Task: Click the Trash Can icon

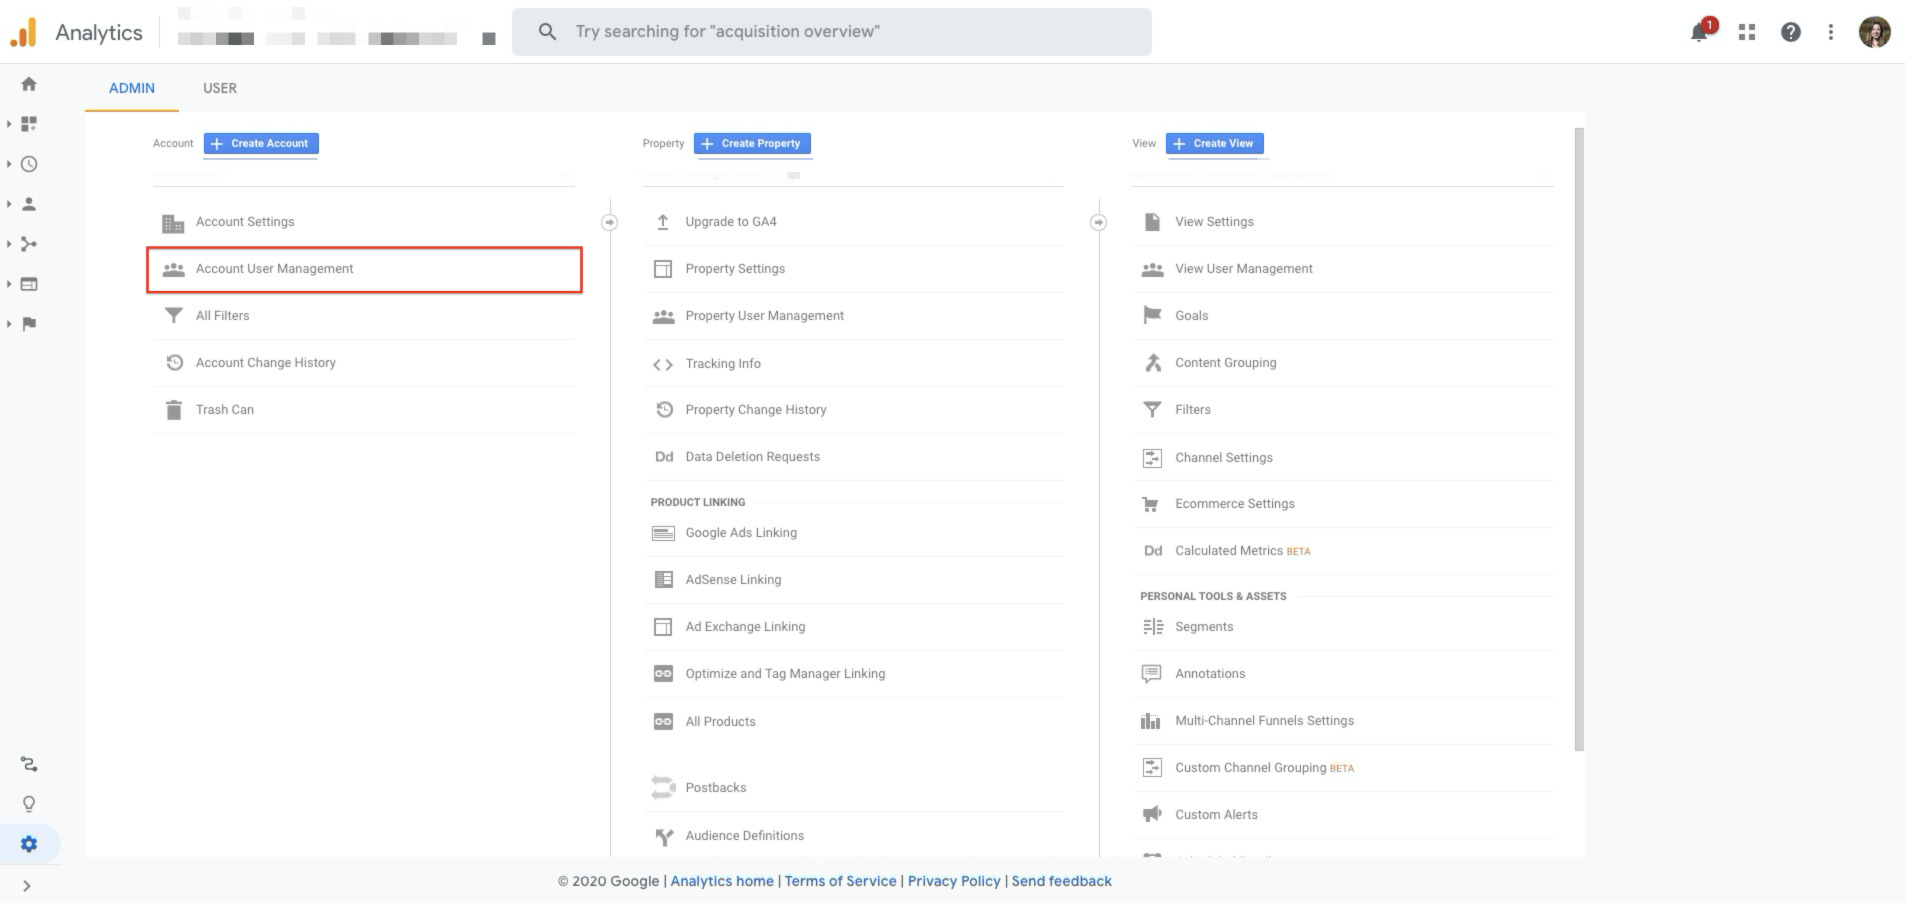Action: [x=173, y=410]
